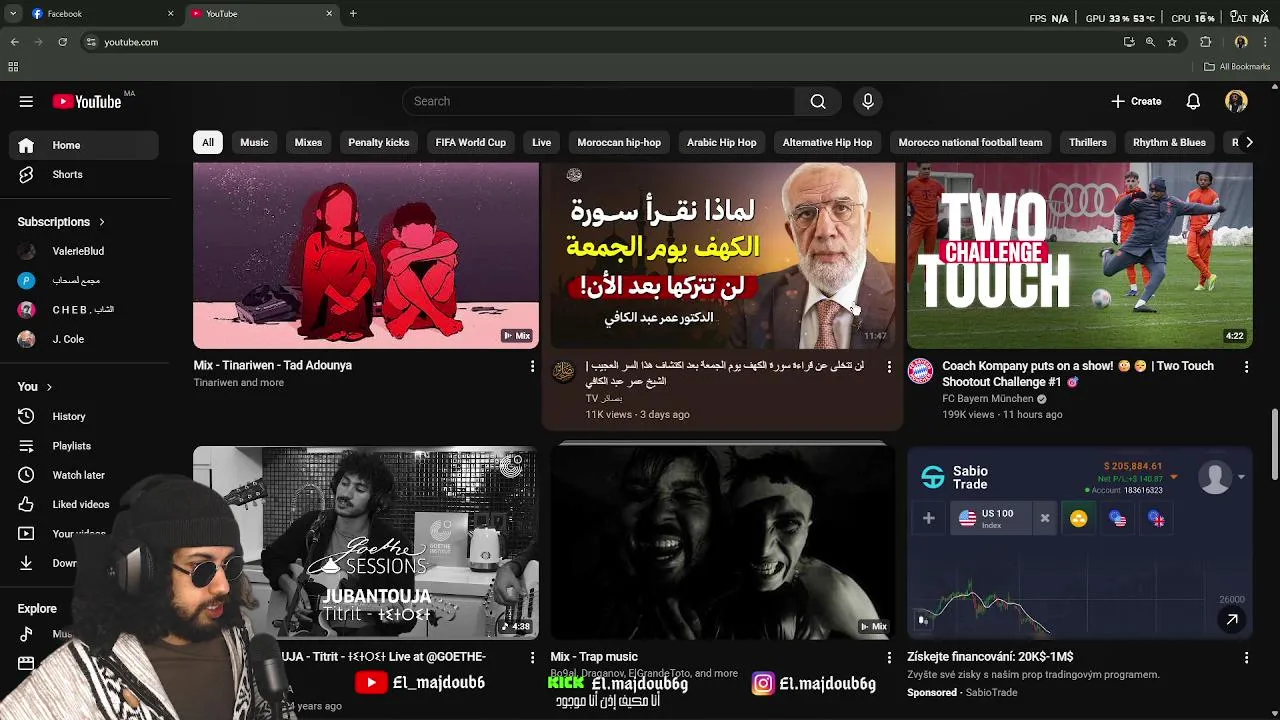
Task: Open Shorts in sidebar
Action: tap(84, 174)
